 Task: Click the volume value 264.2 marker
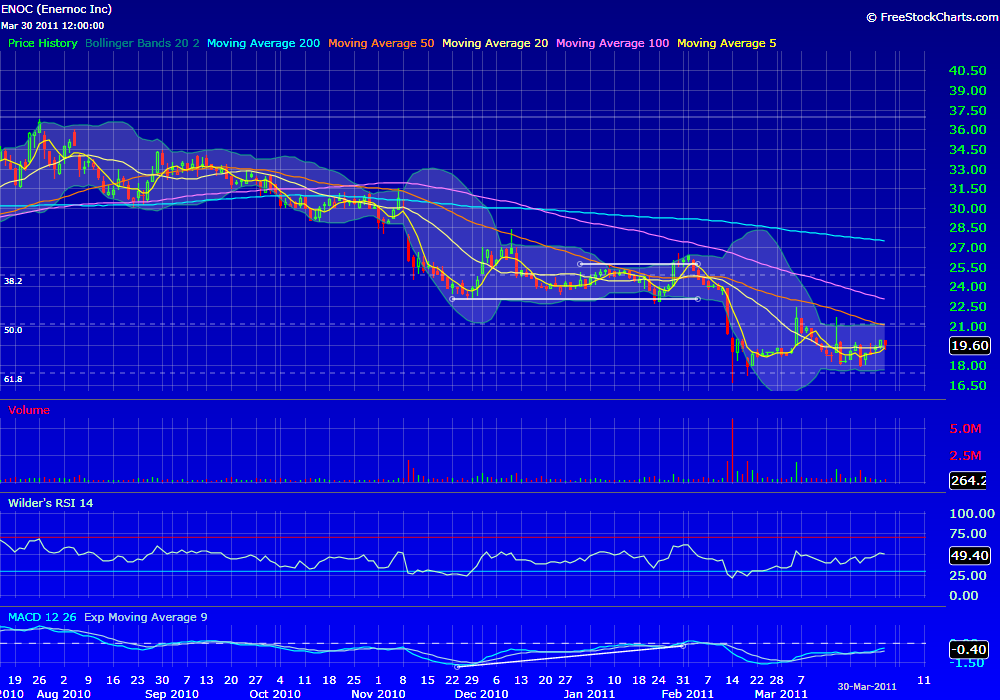click(967, 480)
